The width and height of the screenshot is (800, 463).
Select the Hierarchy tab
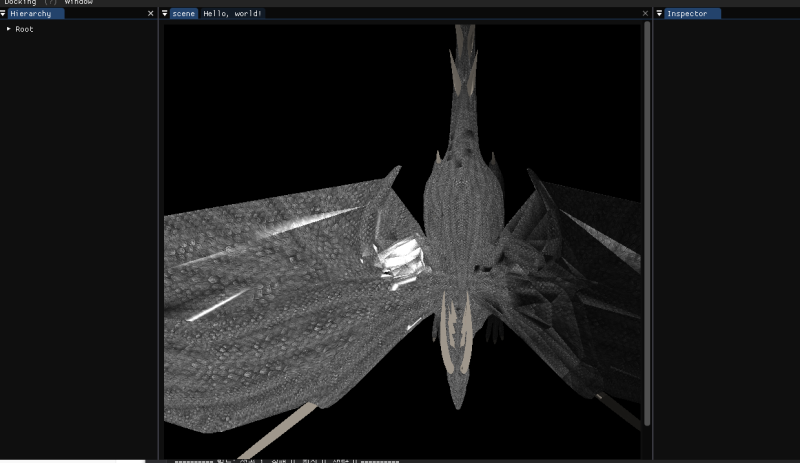click(x=36, y=14)
